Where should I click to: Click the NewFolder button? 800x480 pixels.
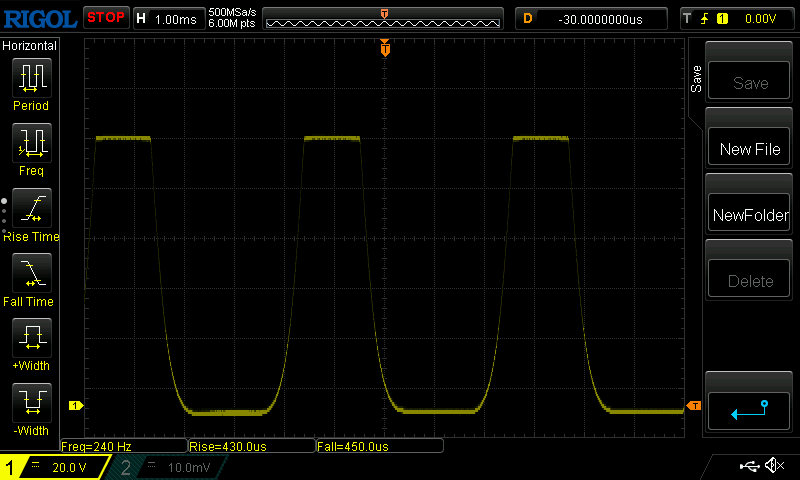(748, 212)
